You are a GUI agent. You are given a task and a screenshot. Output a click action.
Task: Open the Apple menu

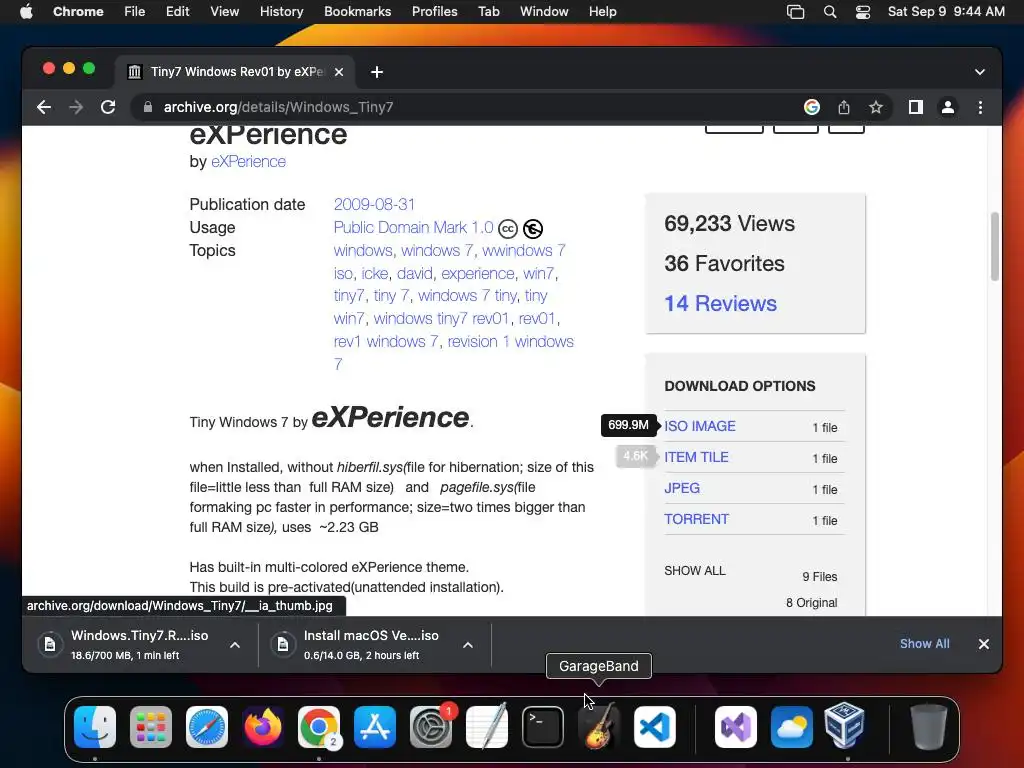pyautogui.click(x=26, y=12)
